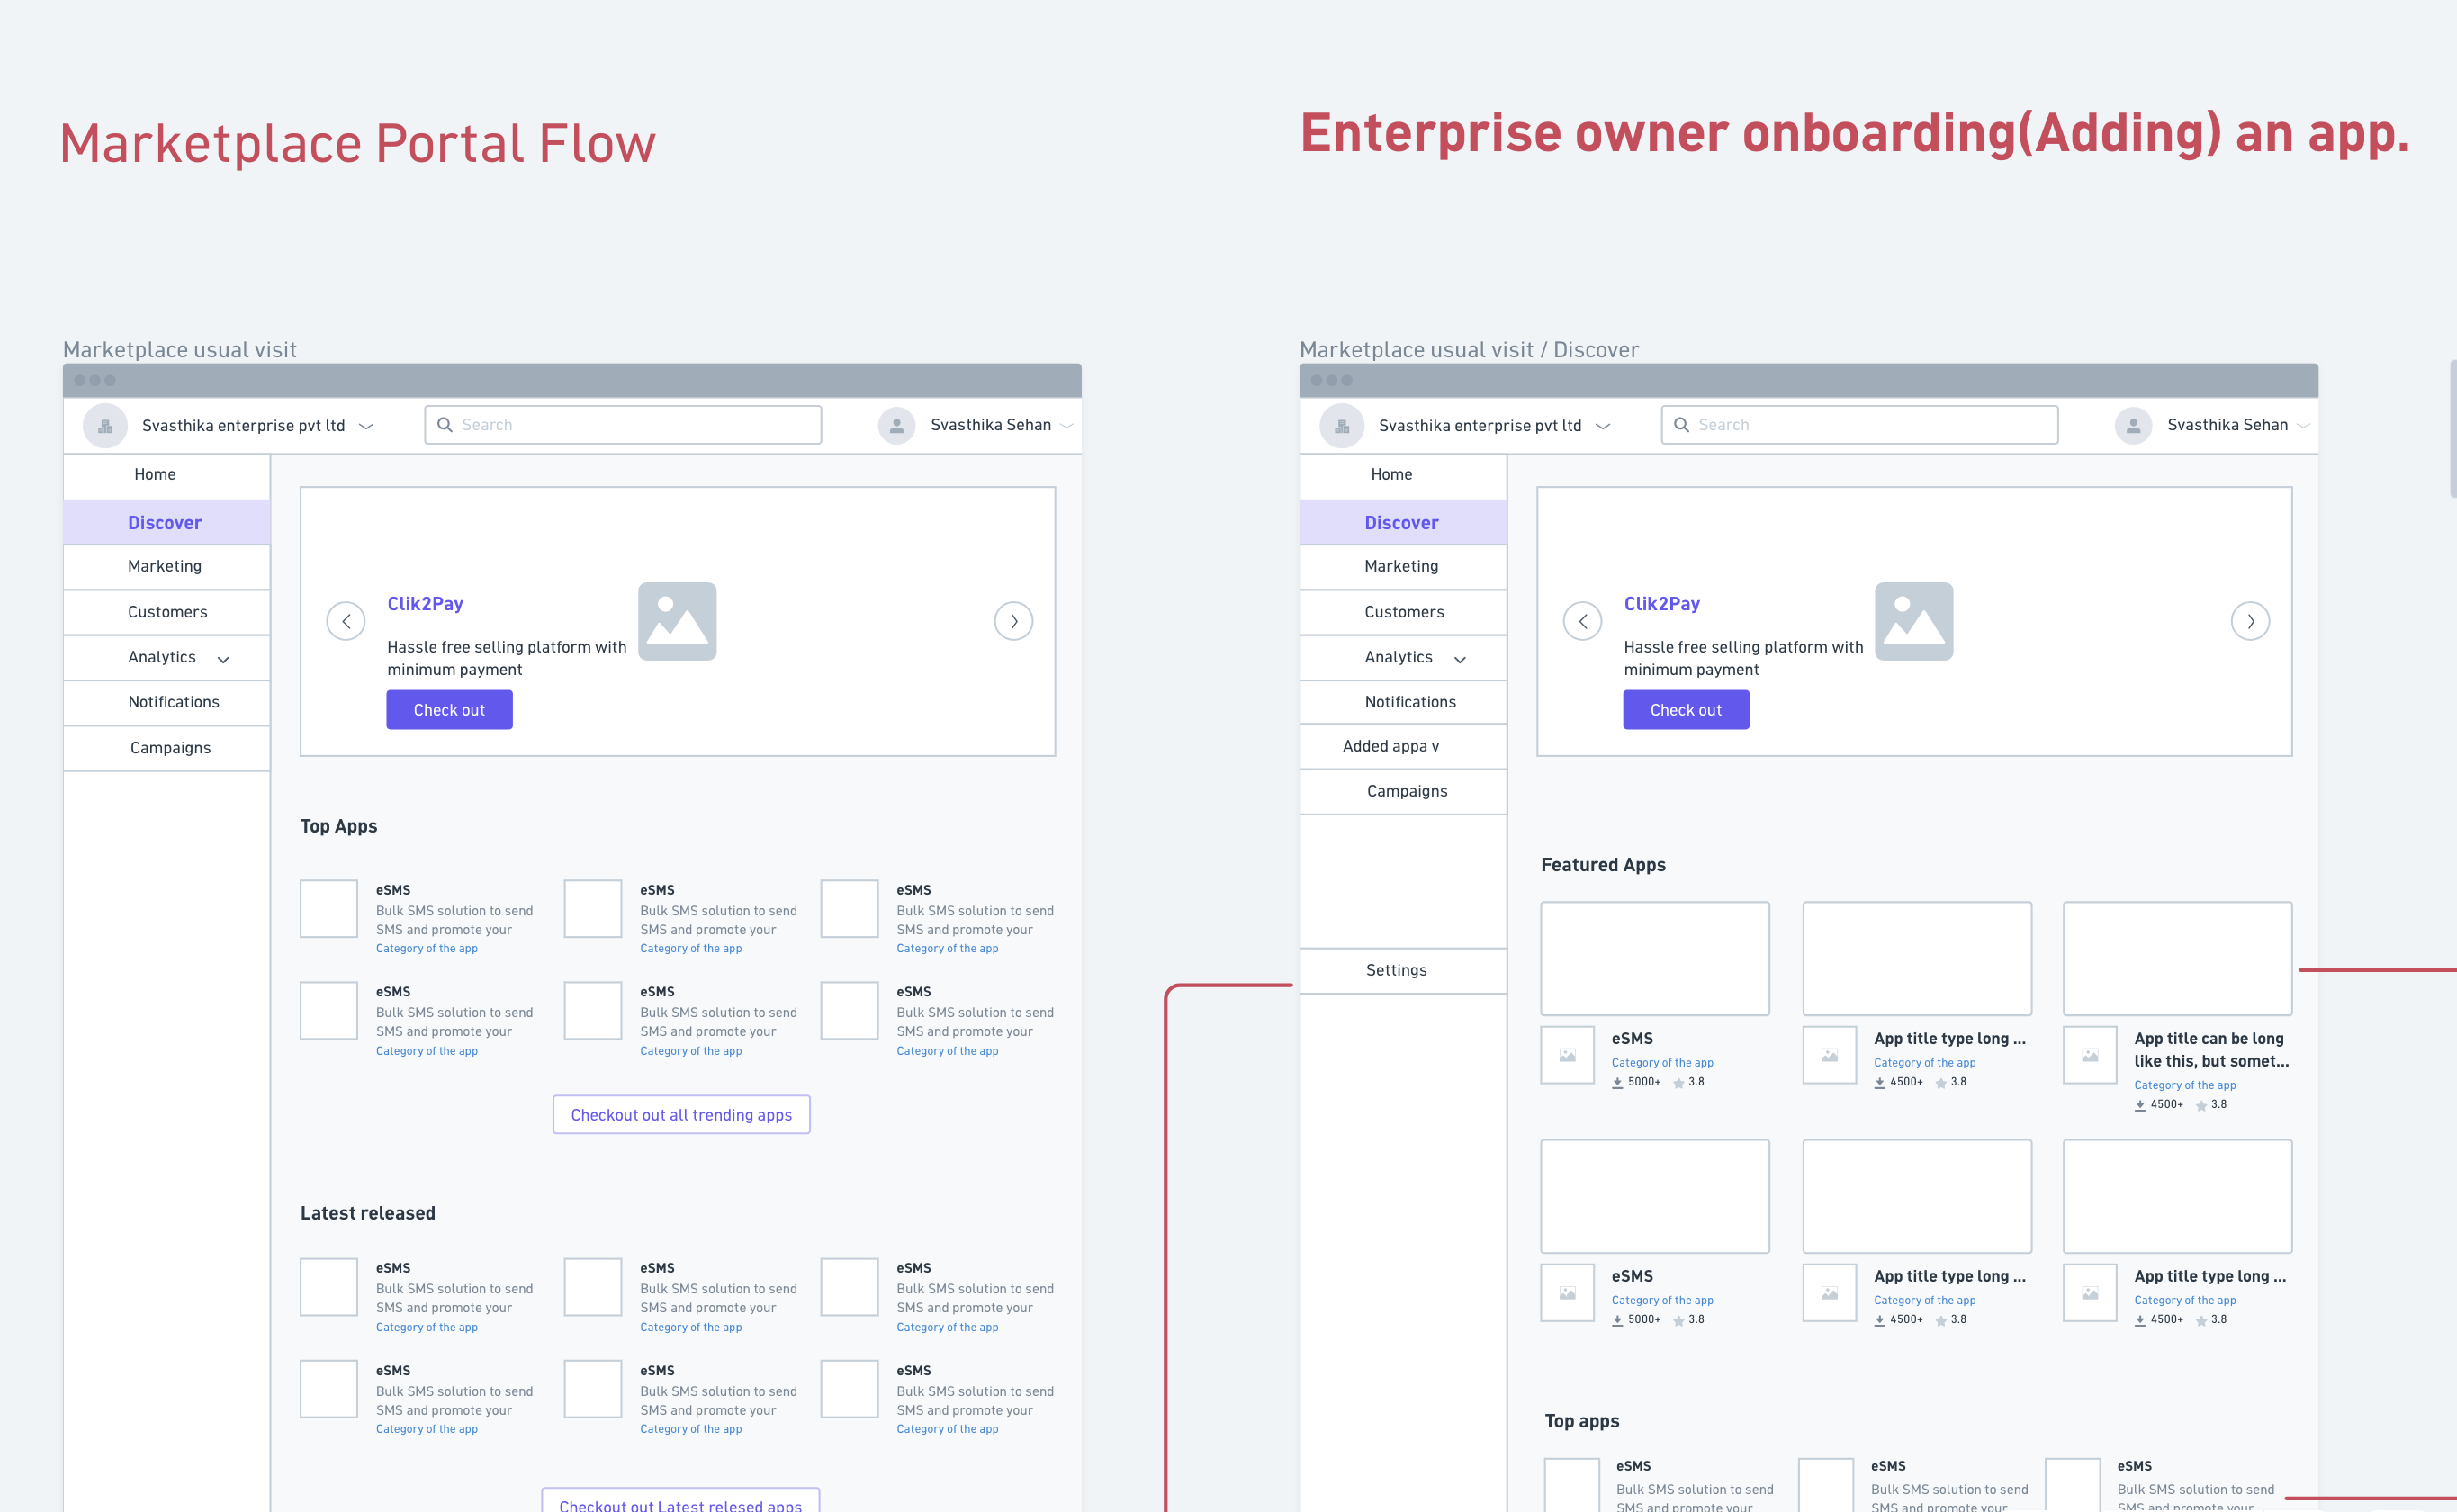Open user menu chevron in left window
The image size is (2457, 1512).
coord(1066,426)
